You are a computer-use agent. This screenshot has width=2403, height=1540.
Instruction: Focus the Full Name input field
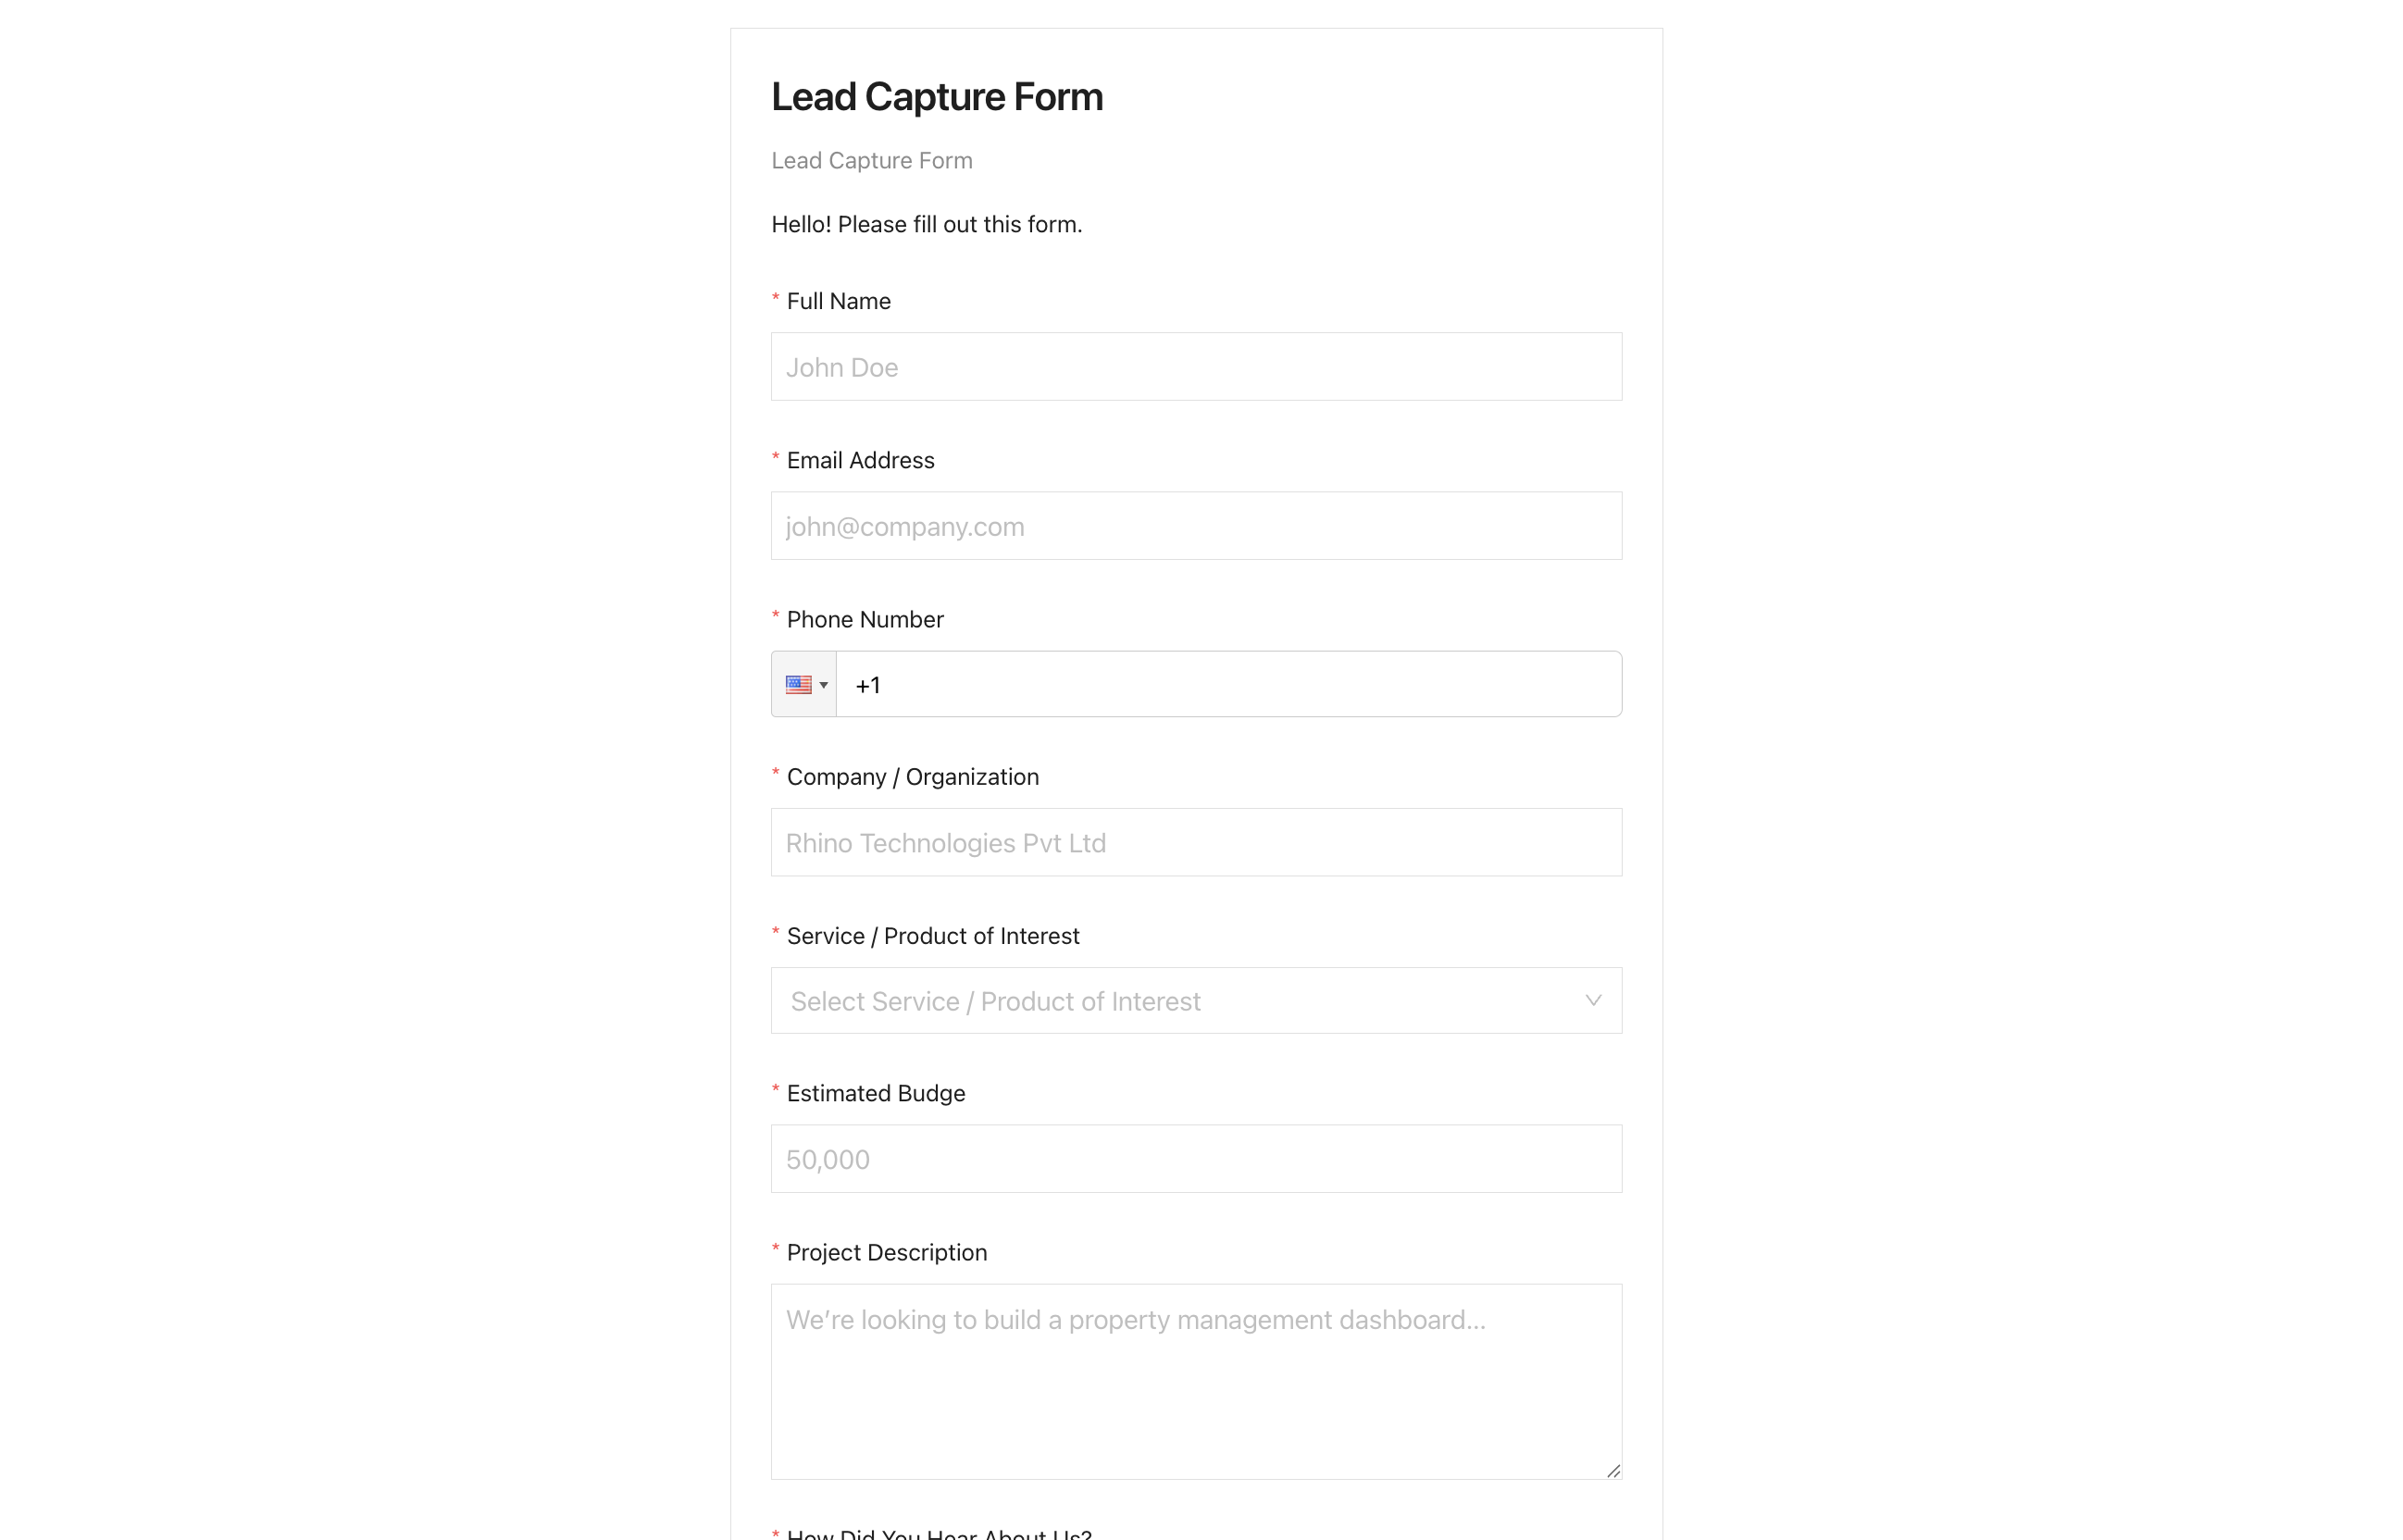(x=1196, y=367)
